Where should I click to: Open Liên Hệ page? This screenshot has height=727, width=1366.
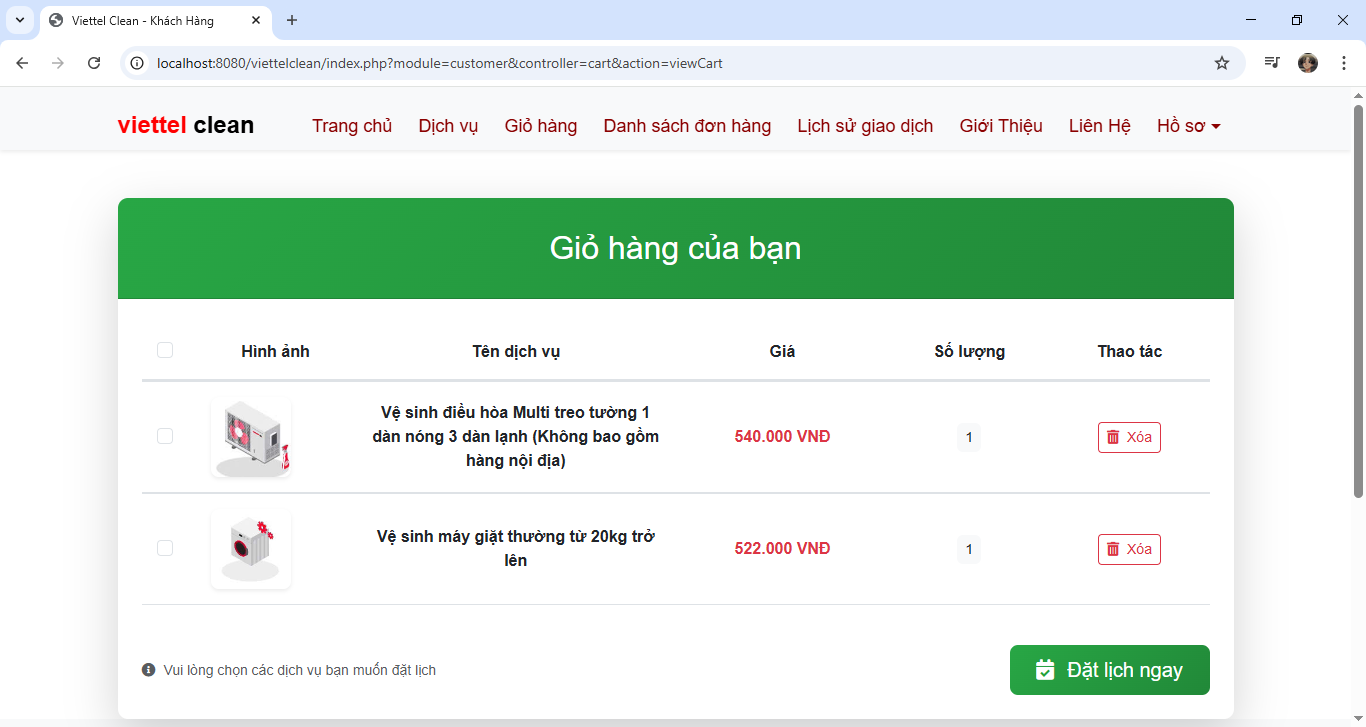(1100, 126)
